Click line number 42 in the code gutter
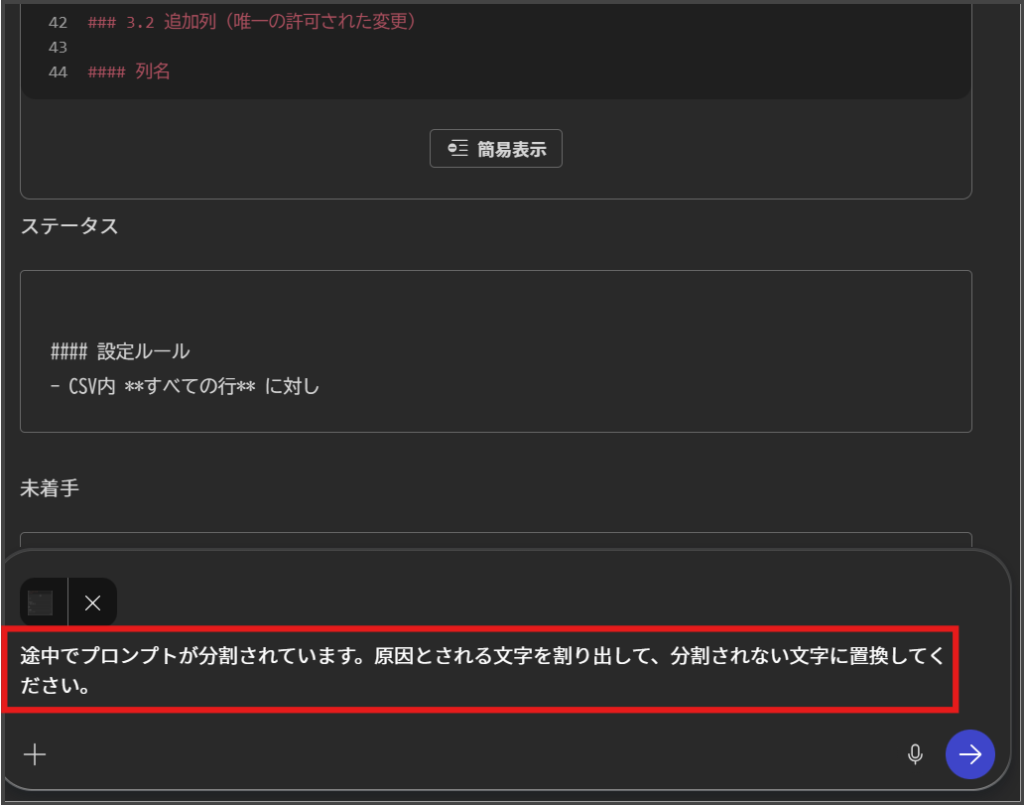This screenshot has height=805, width=1024. (x=57, y=21)
